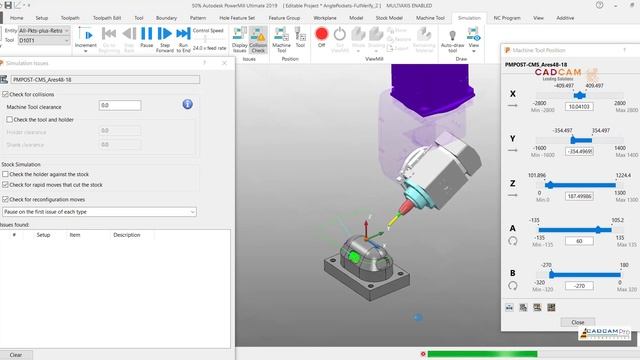640x360 pixels.
Task: Open Display Issues in the ribbon
Action: (240, 39)
